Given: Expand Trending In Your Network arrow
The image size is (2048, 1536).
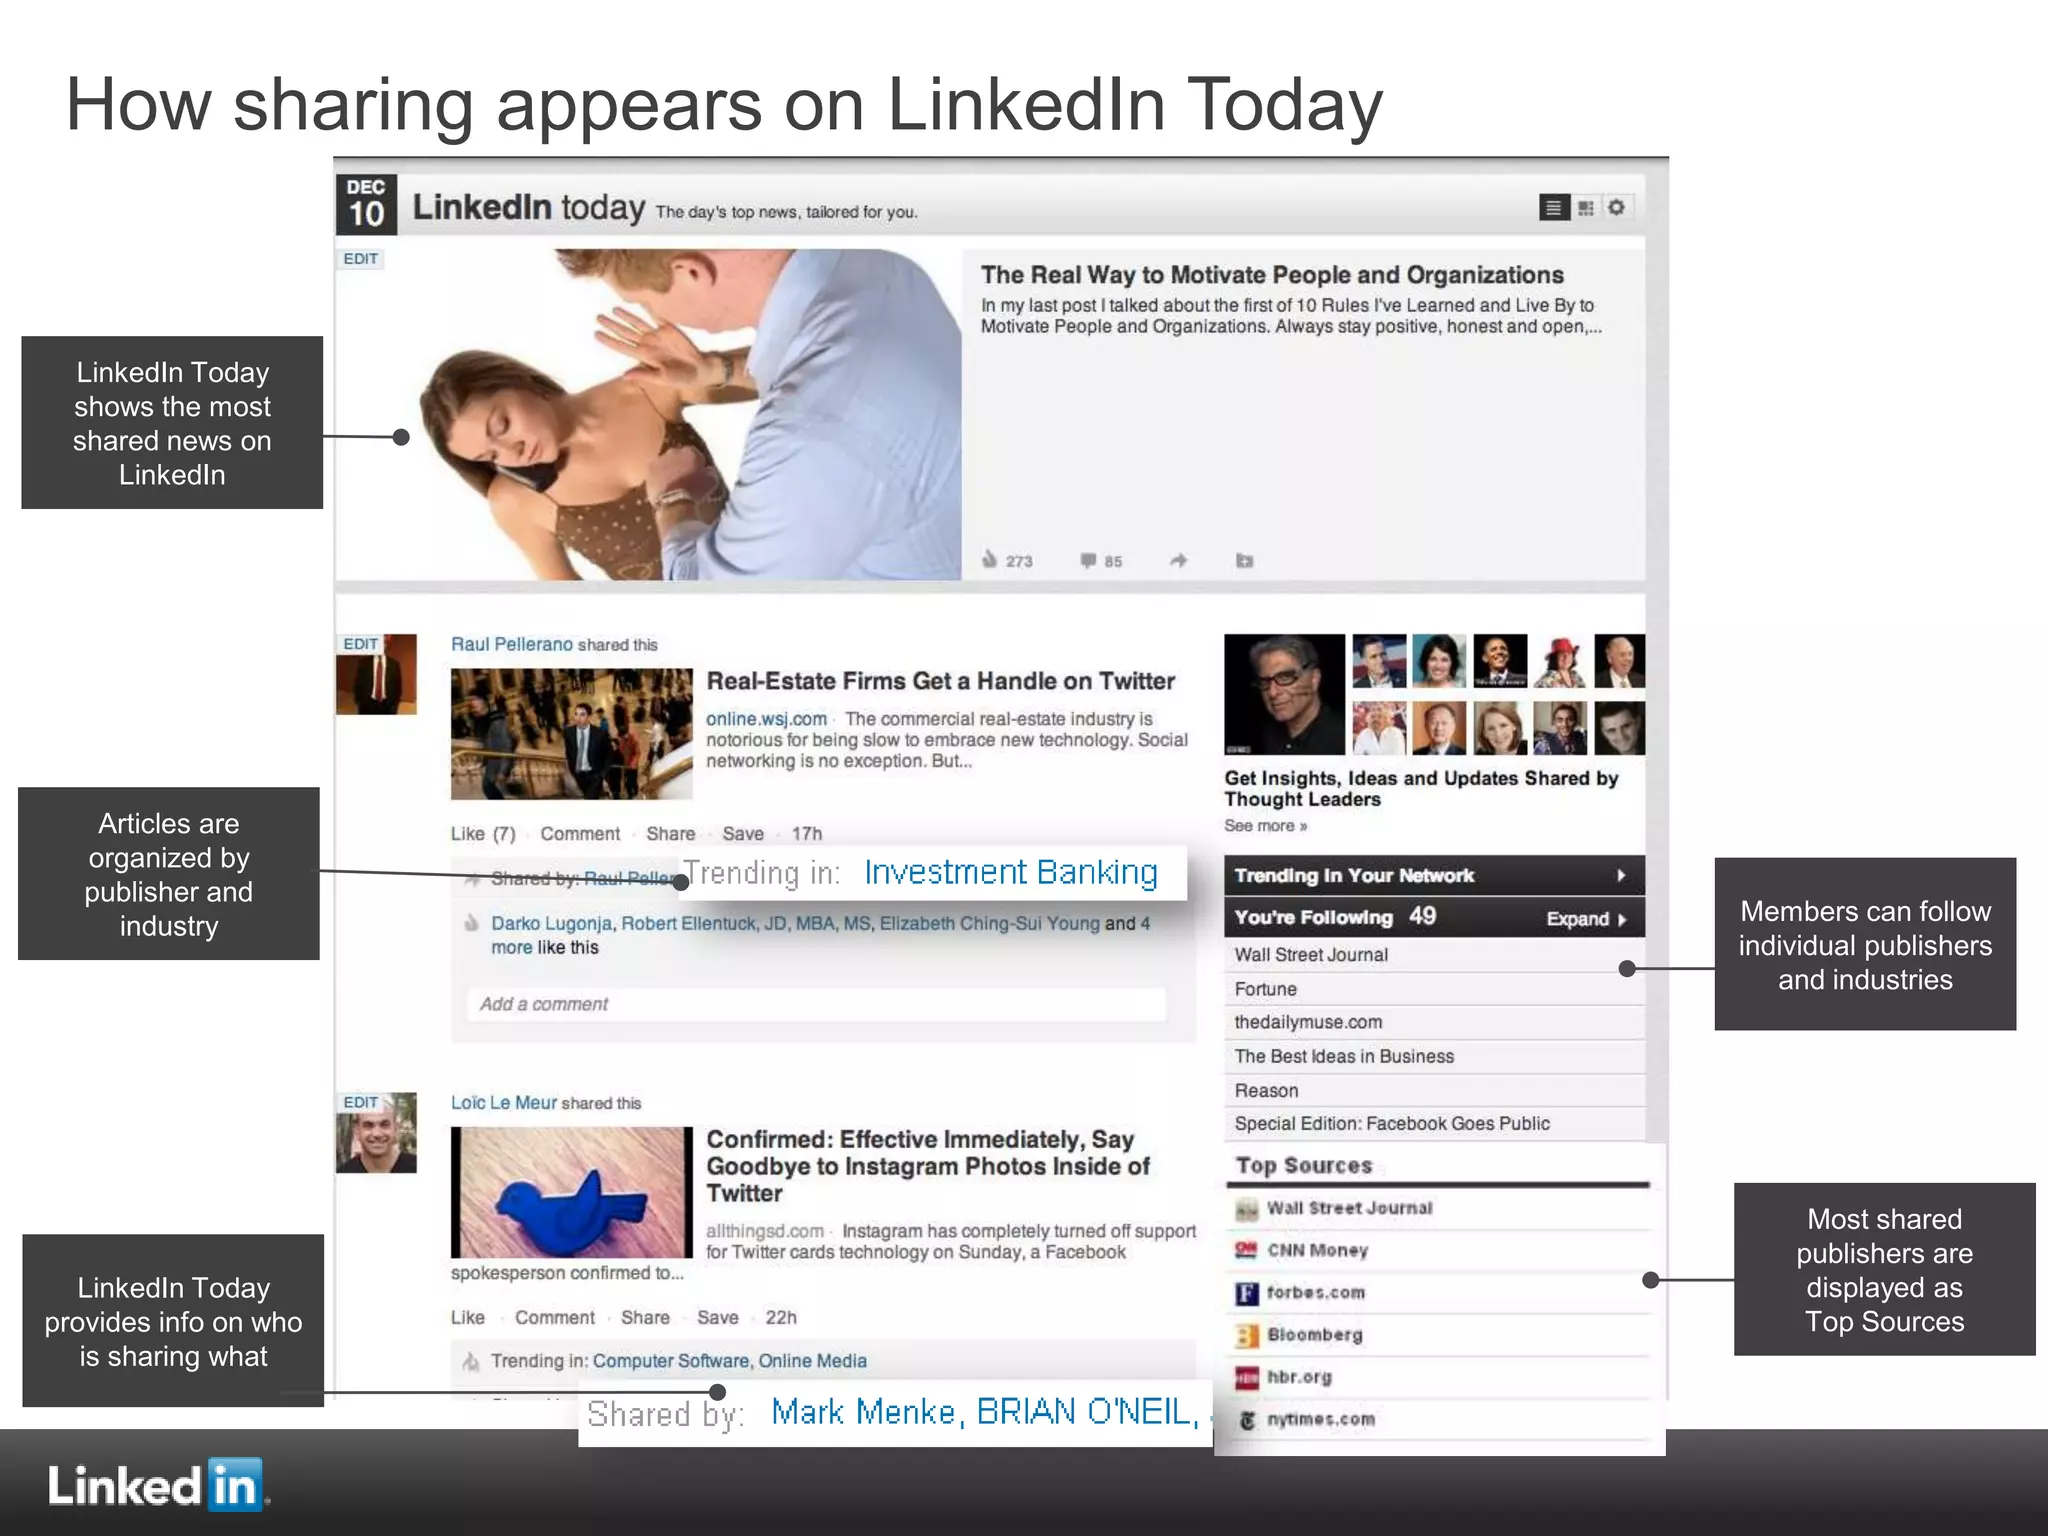Looking at the screenshot, I should tap(1621, 876).
